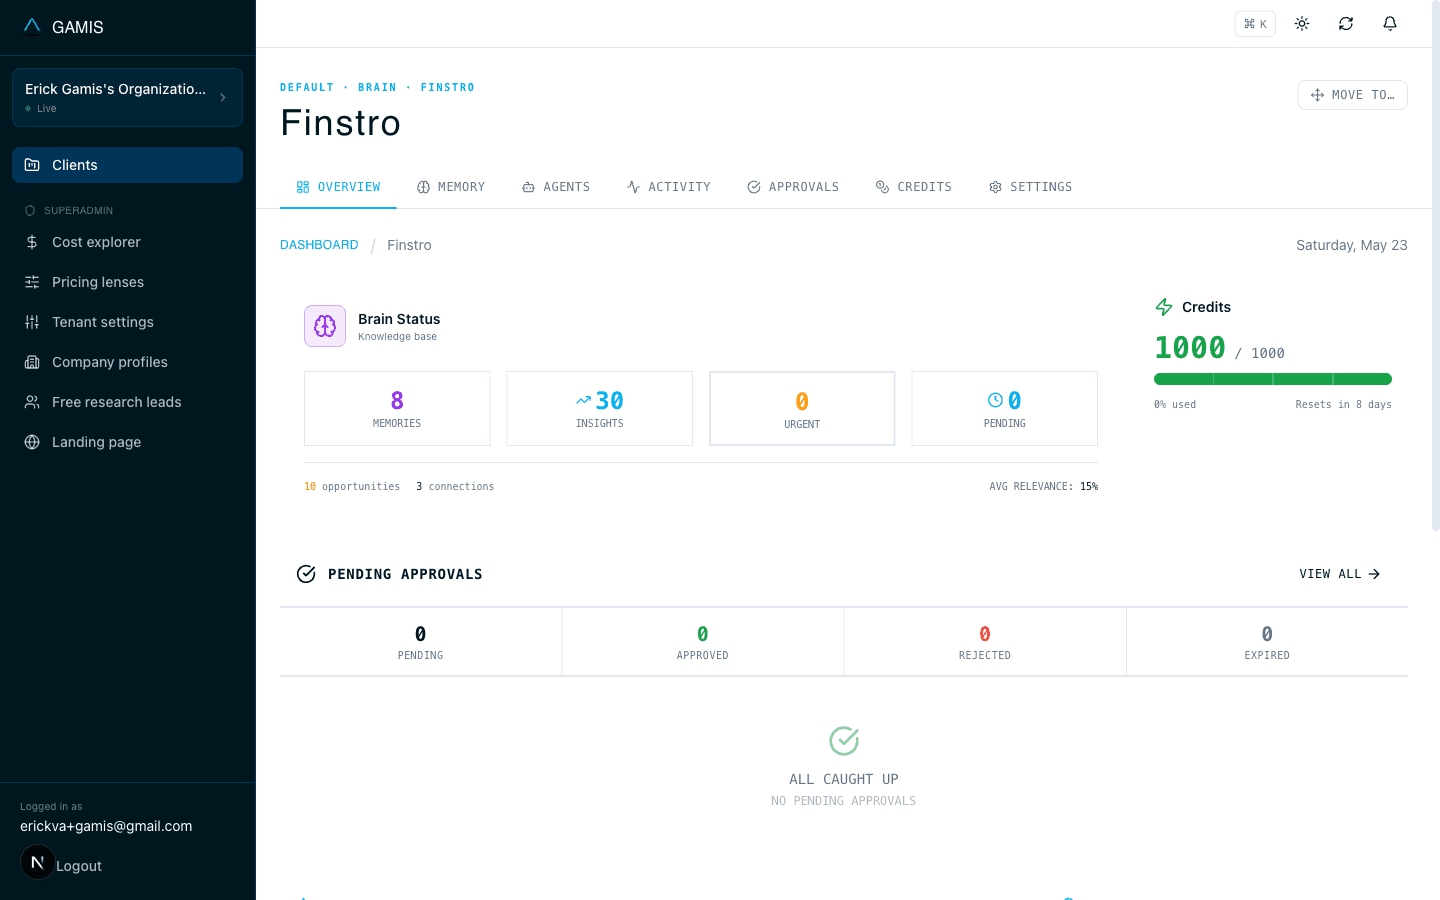Viewport: 1440px width, 900px height.
Task: Click the Brain Status brain icon
Action: pos(325,326)
